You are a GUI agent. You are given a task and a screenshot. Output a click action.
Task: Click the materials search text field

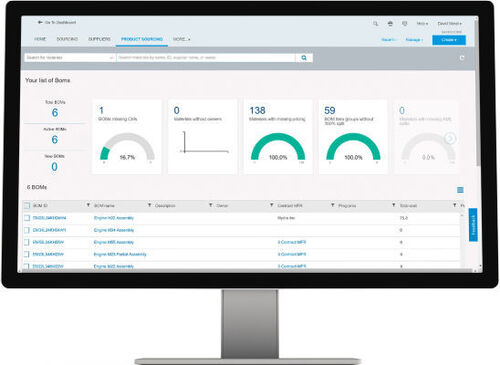[206, 58]
